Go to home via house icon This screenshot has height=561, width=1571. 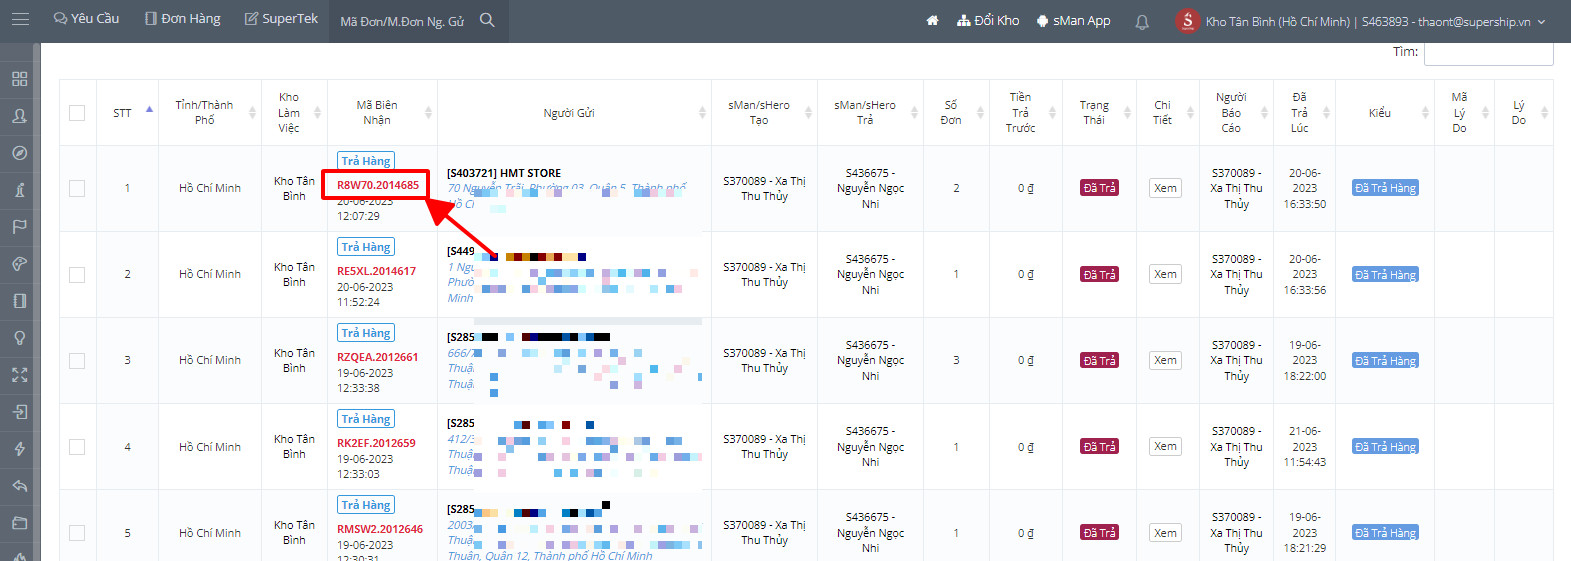click(x=932, y=20)
